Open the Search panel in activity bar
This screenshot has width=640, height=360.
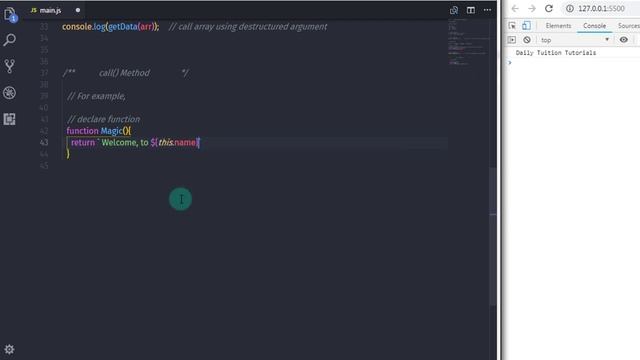point(9,40)
